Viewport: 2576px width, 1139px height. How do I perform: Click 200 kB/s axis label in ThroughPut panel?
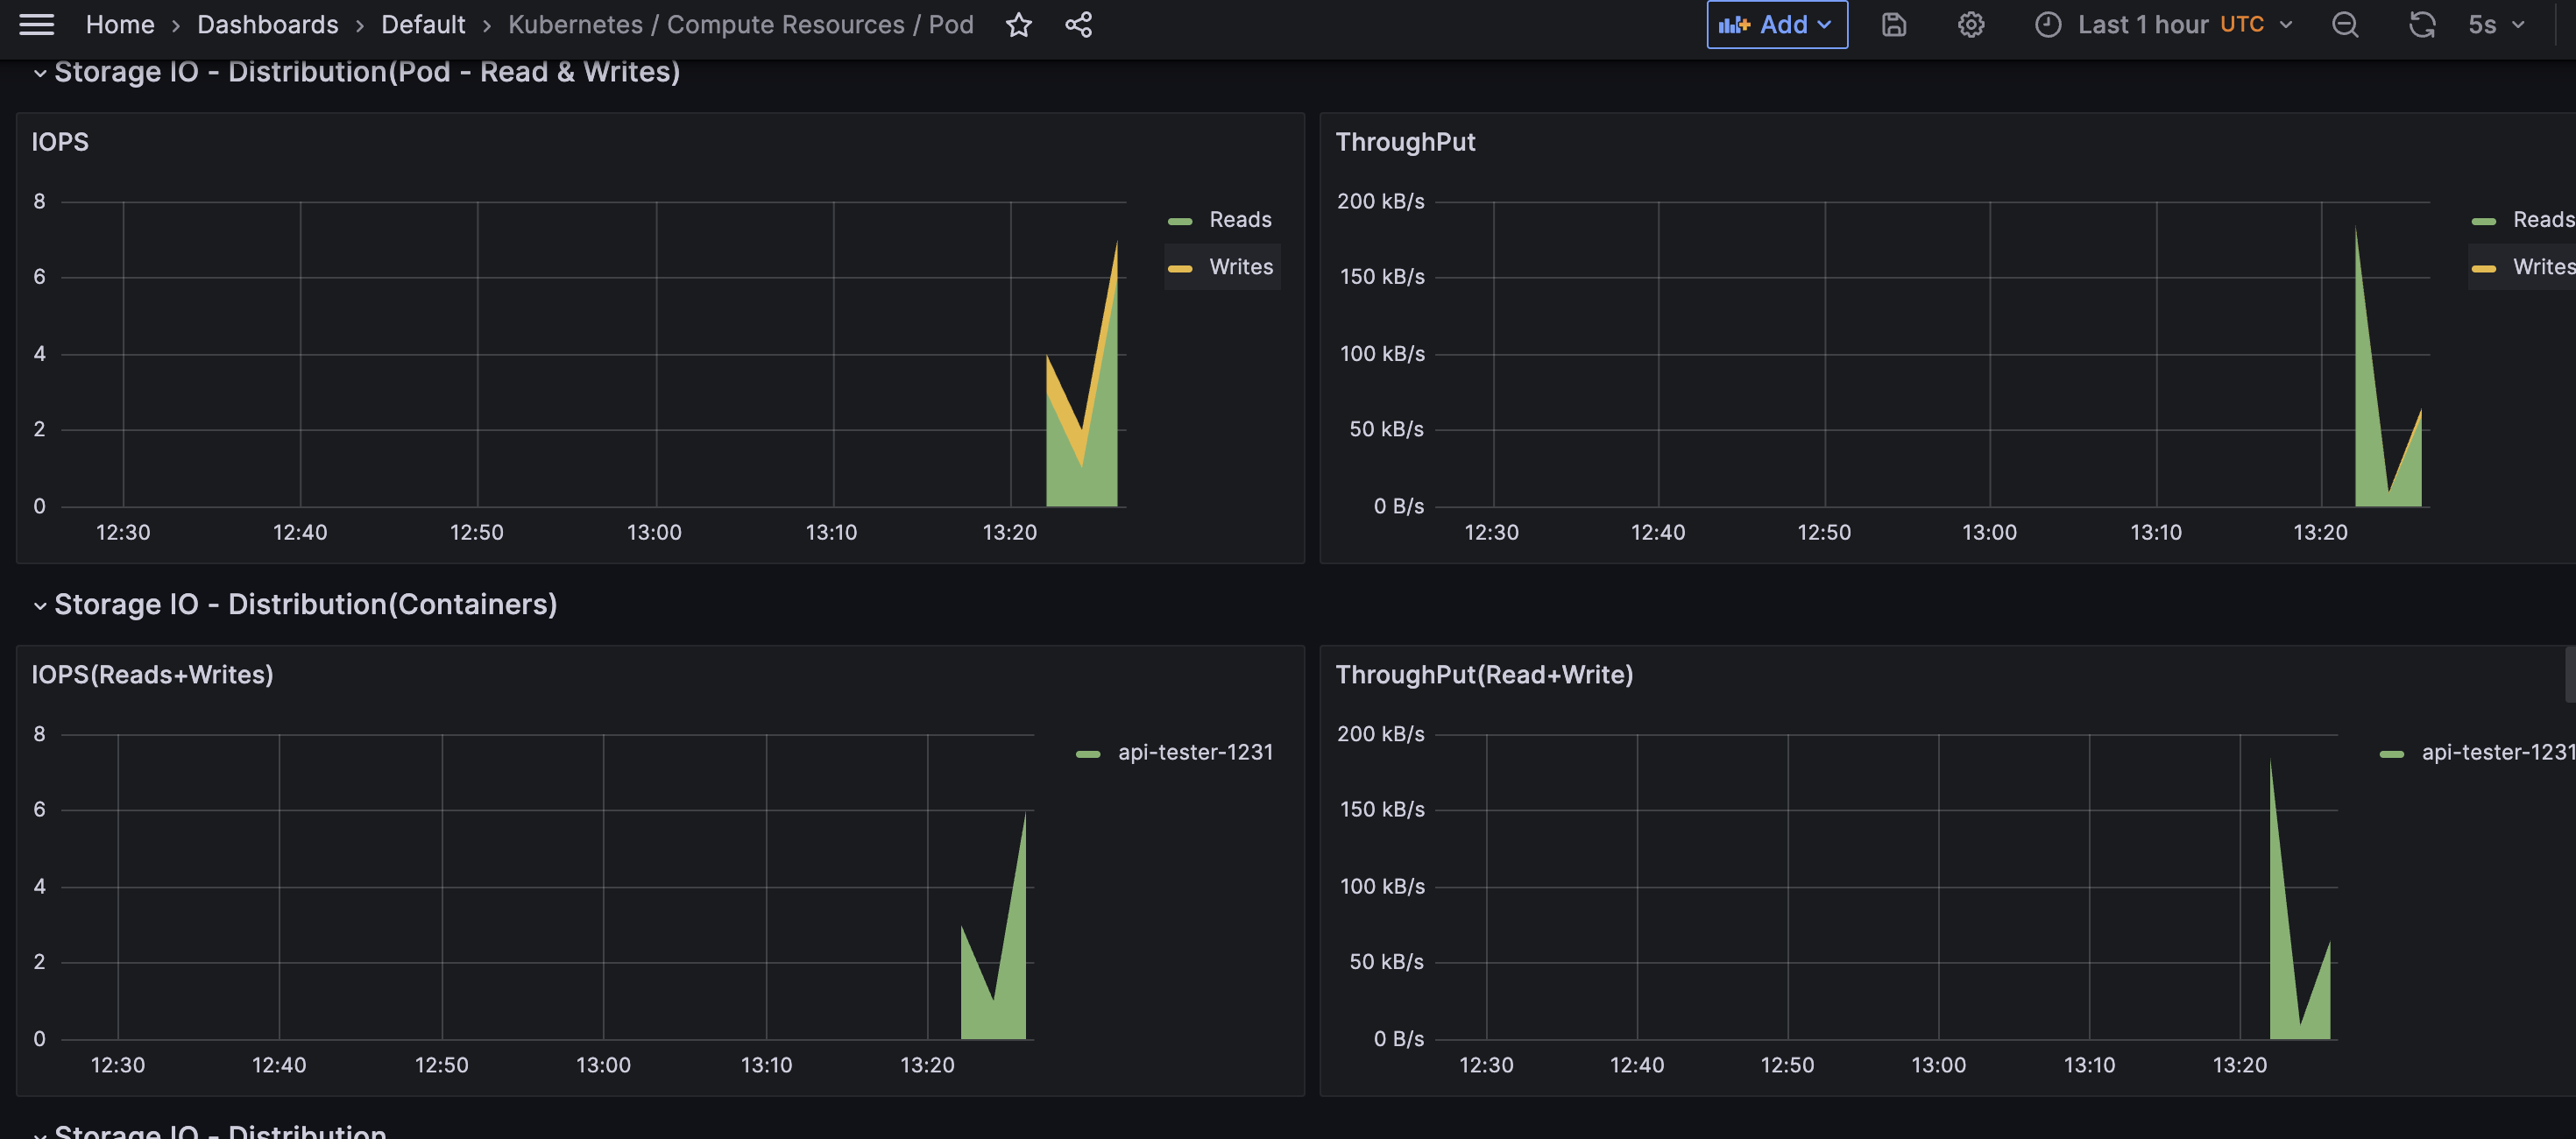coord(1380,201)
